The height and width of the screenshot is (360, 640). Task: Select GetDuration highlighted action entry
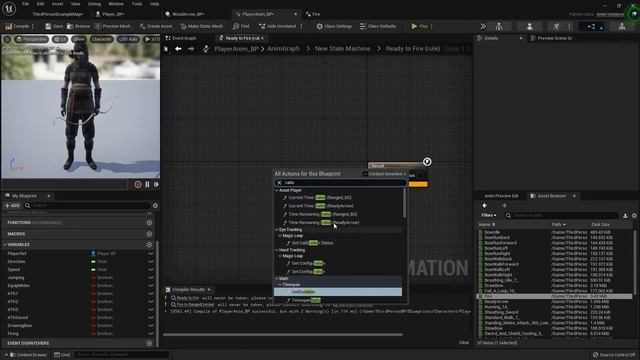click(x=338, y=292)
